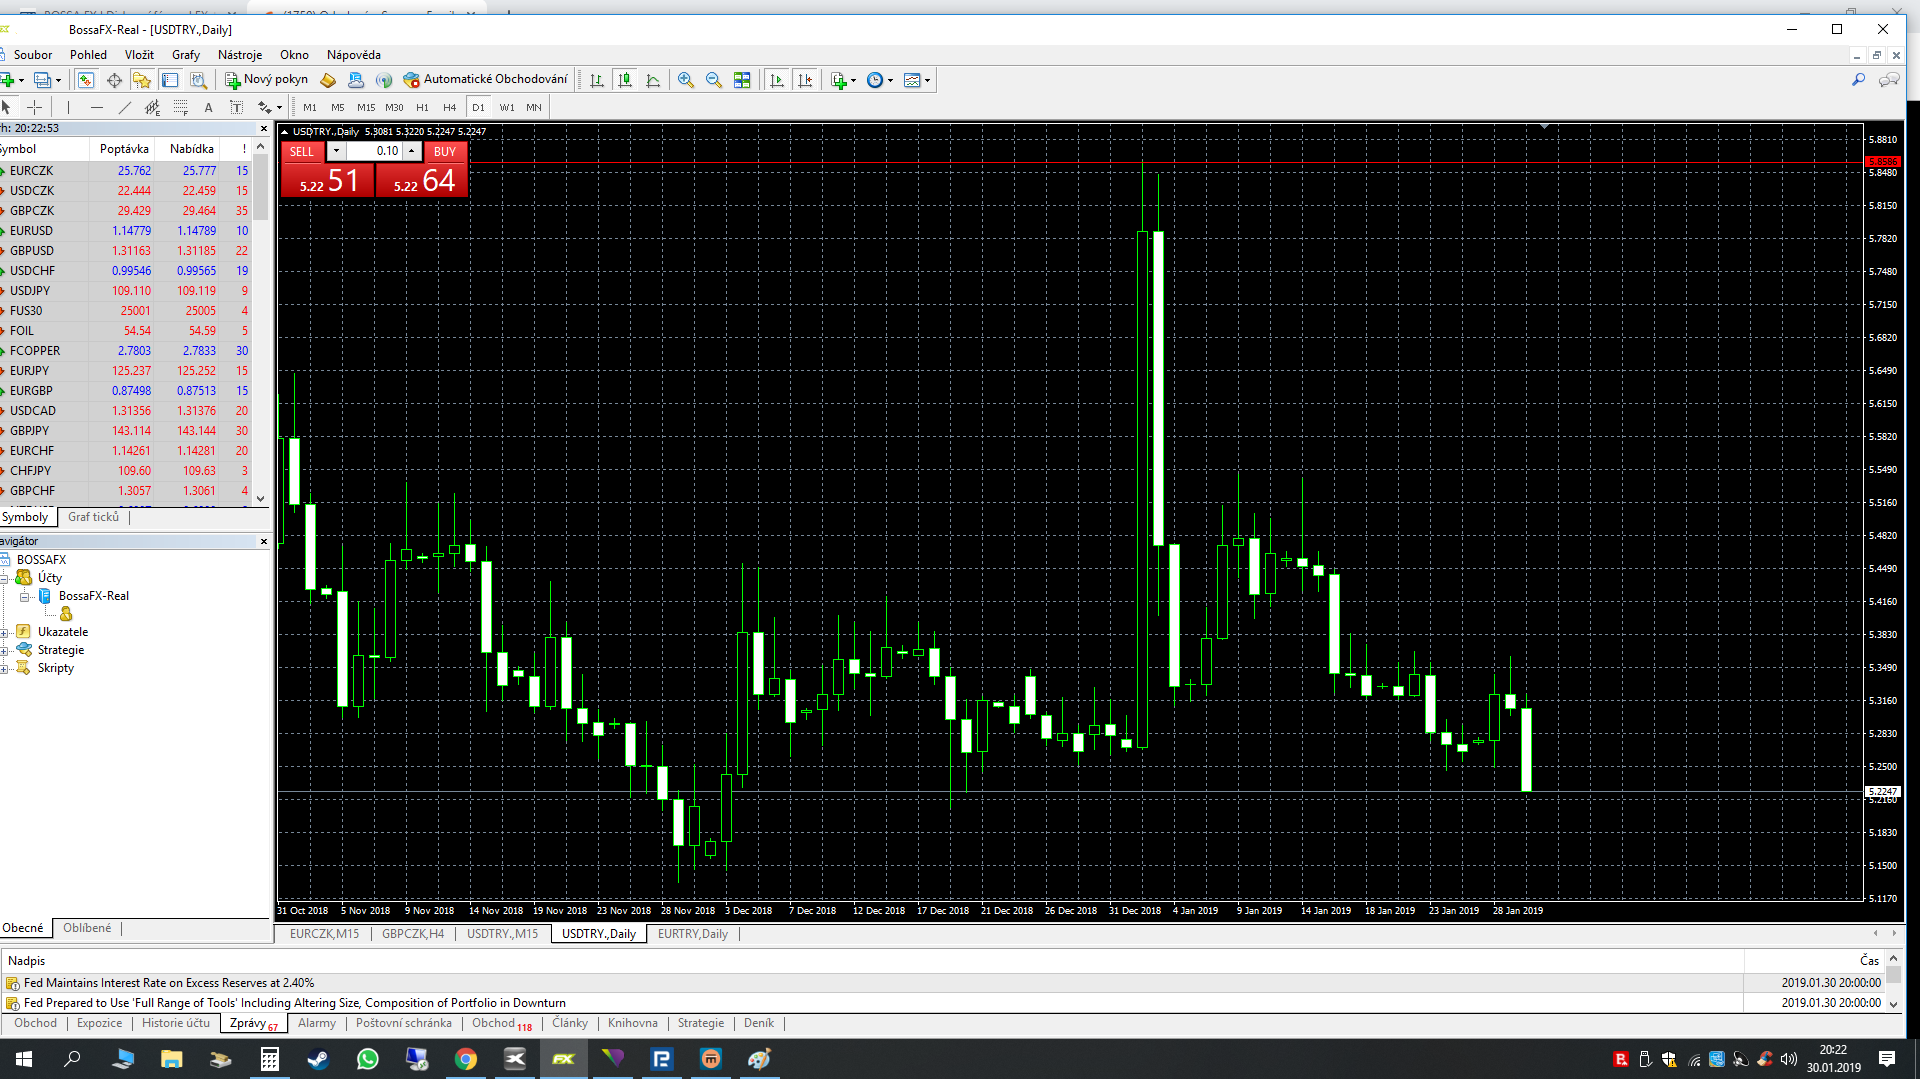
Task: Switch timeframe to M15
Action: 366,107
